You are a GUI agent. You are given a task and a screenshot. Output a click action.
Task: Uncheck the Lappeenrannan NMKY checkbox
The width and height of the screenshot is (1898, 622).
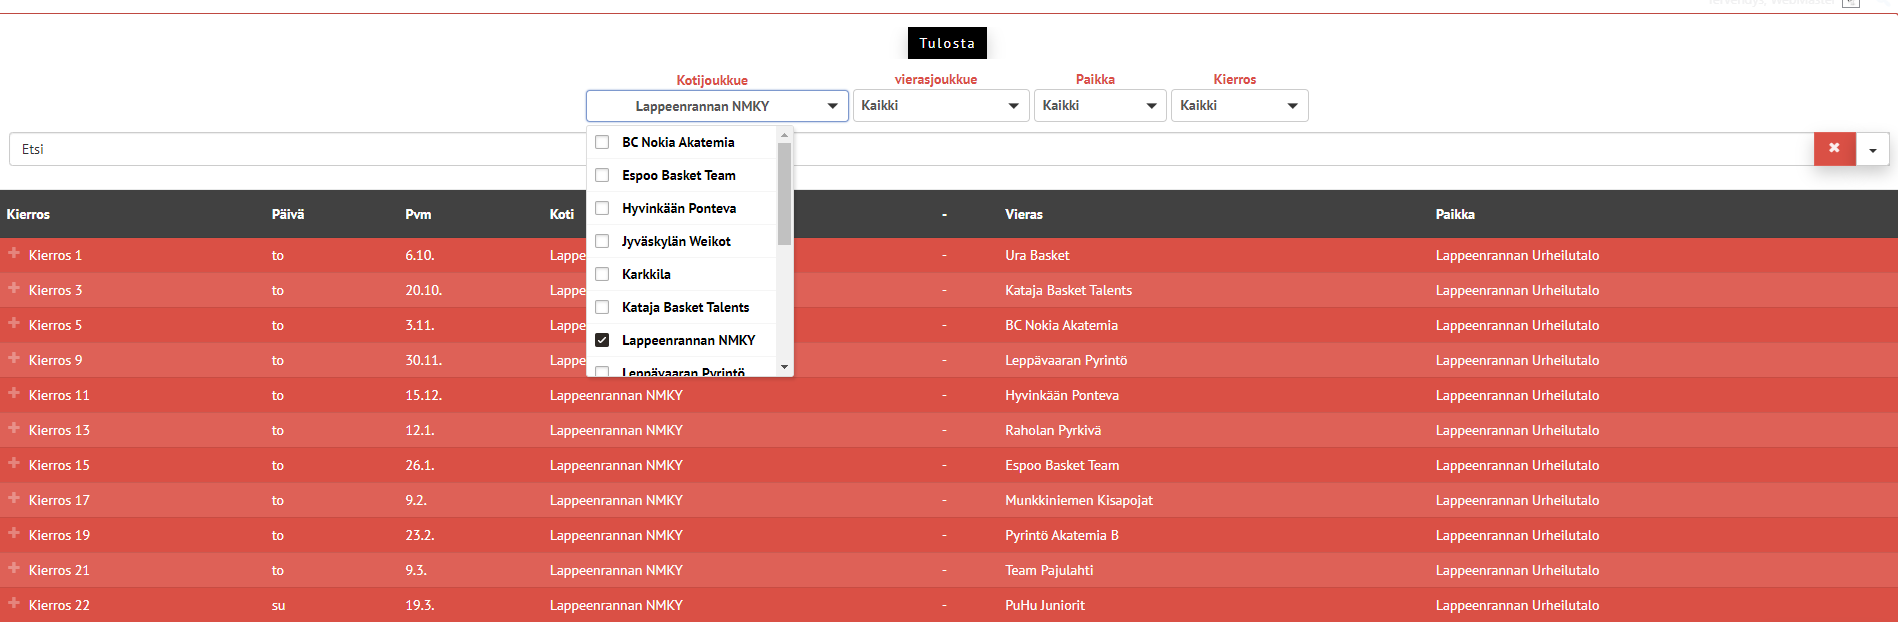click(x=602, y=340)
